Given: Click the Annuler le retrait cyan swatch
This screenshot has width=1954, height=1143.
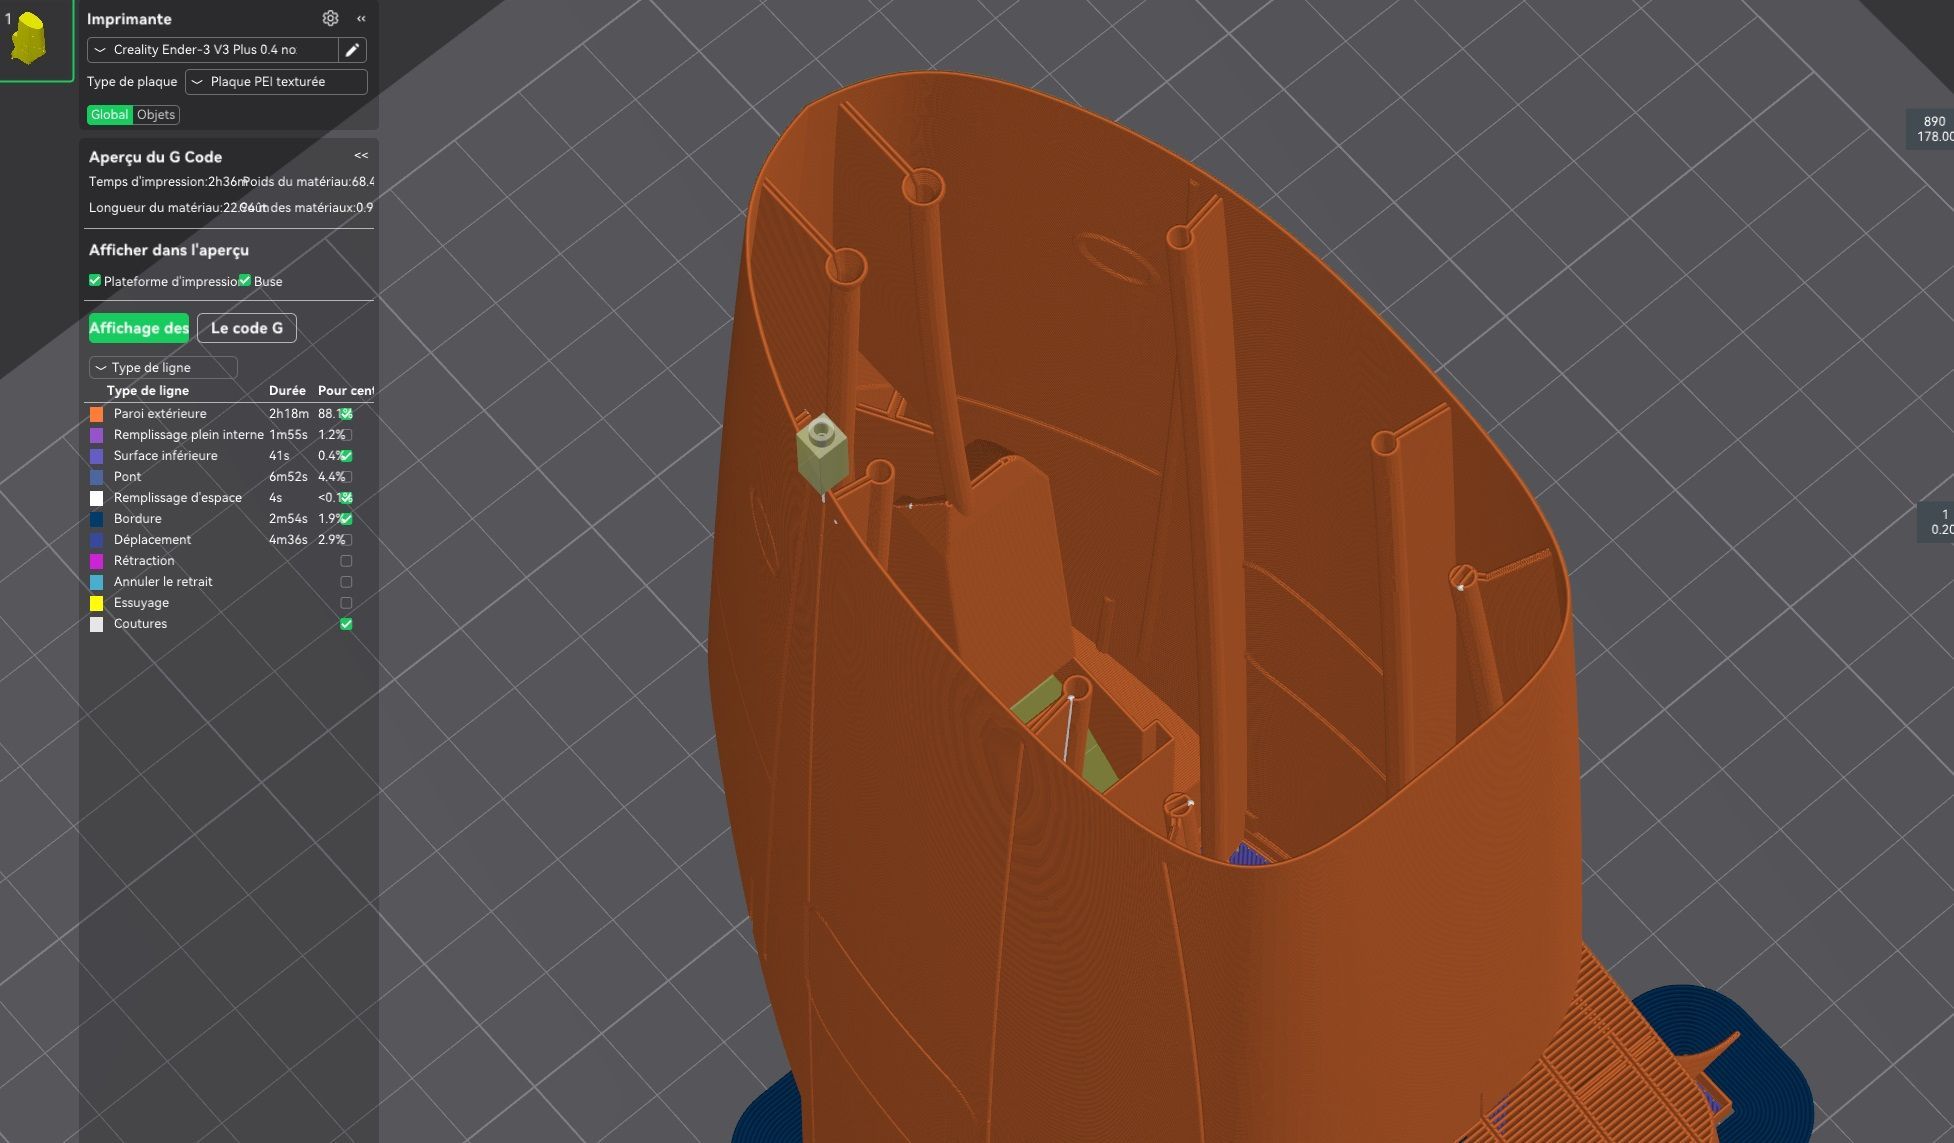Looking at the screenshot, I should (x=97, y=582).
